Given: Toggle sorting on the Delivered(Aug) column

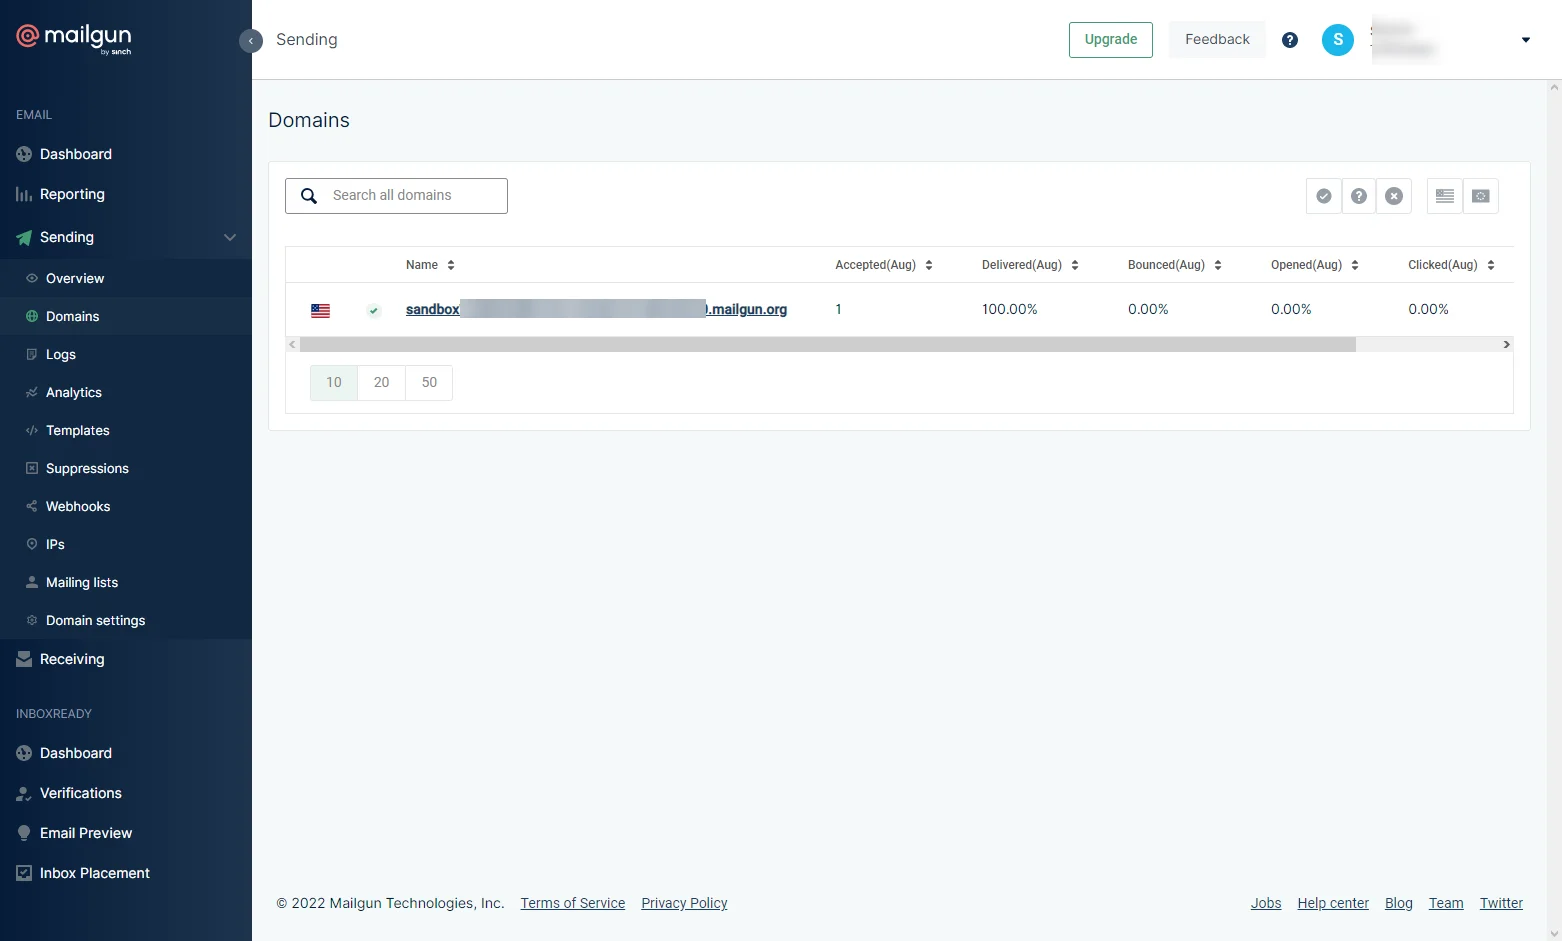Looking at the screenshot, I should tap(1075, 264).
